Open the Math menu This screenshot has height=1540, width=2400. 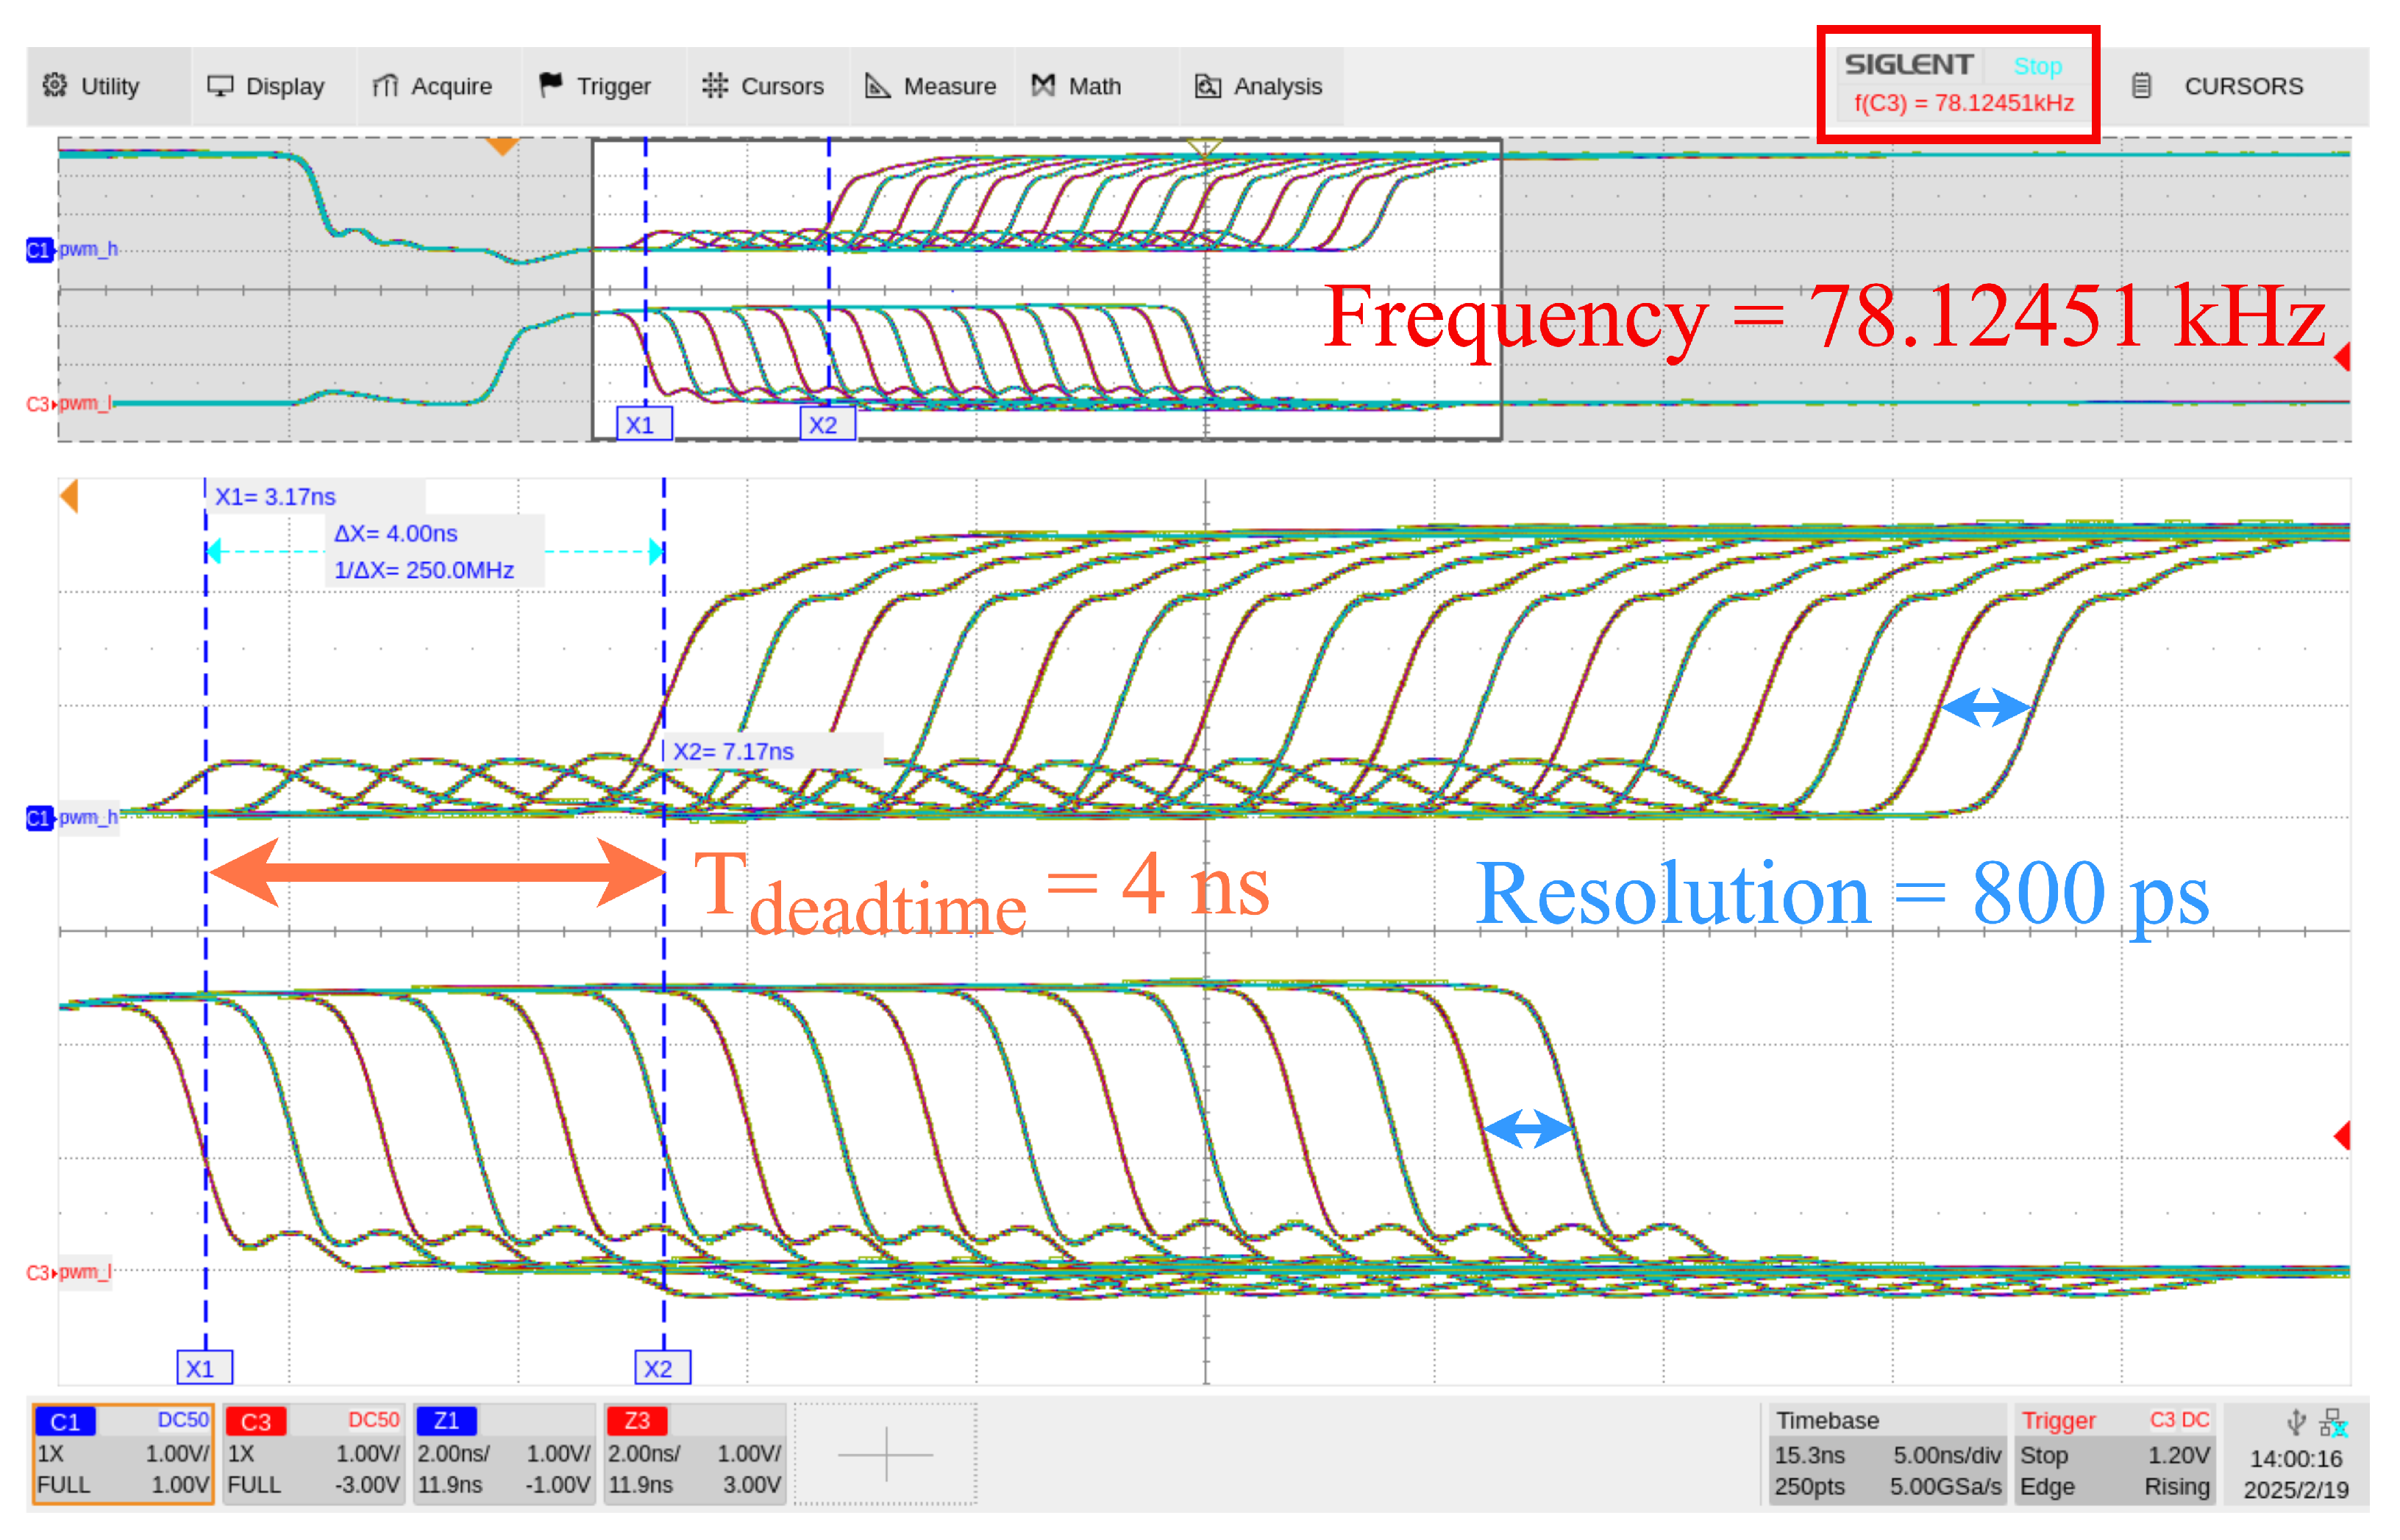1076,86
